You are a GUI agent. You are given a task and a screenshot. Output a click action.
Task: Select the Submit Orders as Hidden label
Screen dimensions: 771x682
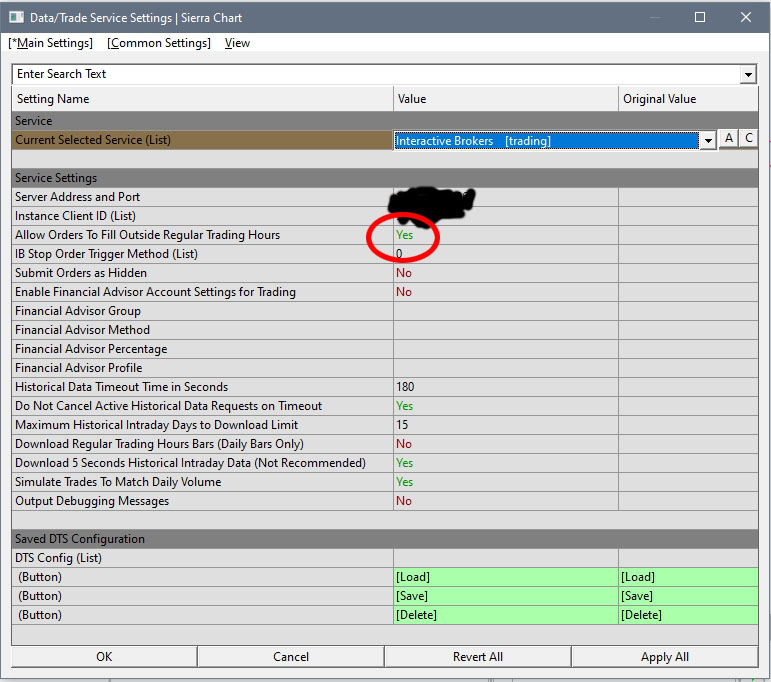point(81,273)
